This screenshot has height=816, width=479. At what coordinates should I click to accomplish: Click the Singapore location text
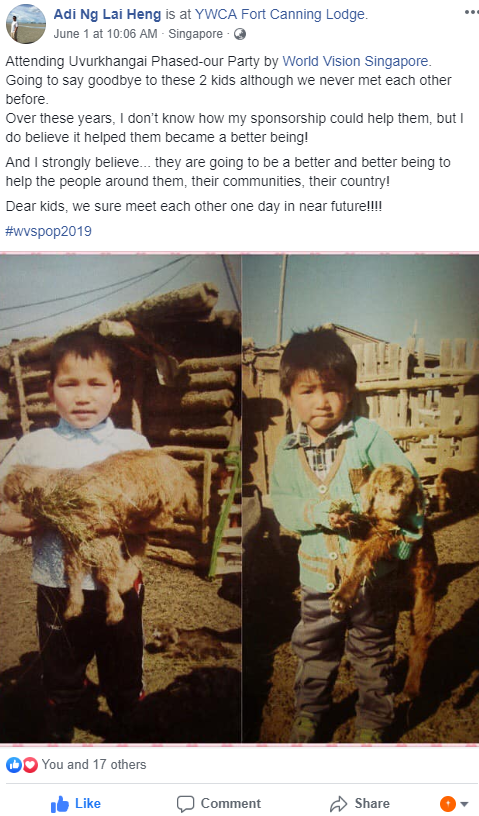pos(195,34)
